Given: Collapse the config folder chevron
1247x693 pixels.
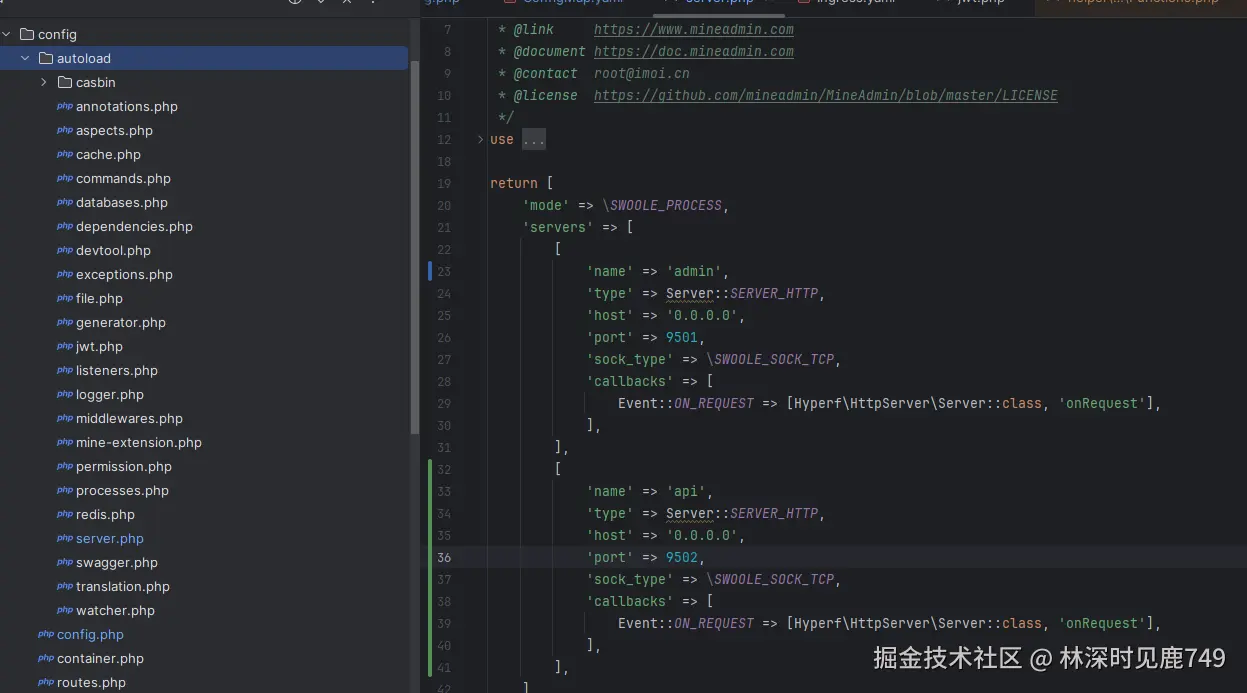Looking at the screenshot, I should tap(7, 34).
